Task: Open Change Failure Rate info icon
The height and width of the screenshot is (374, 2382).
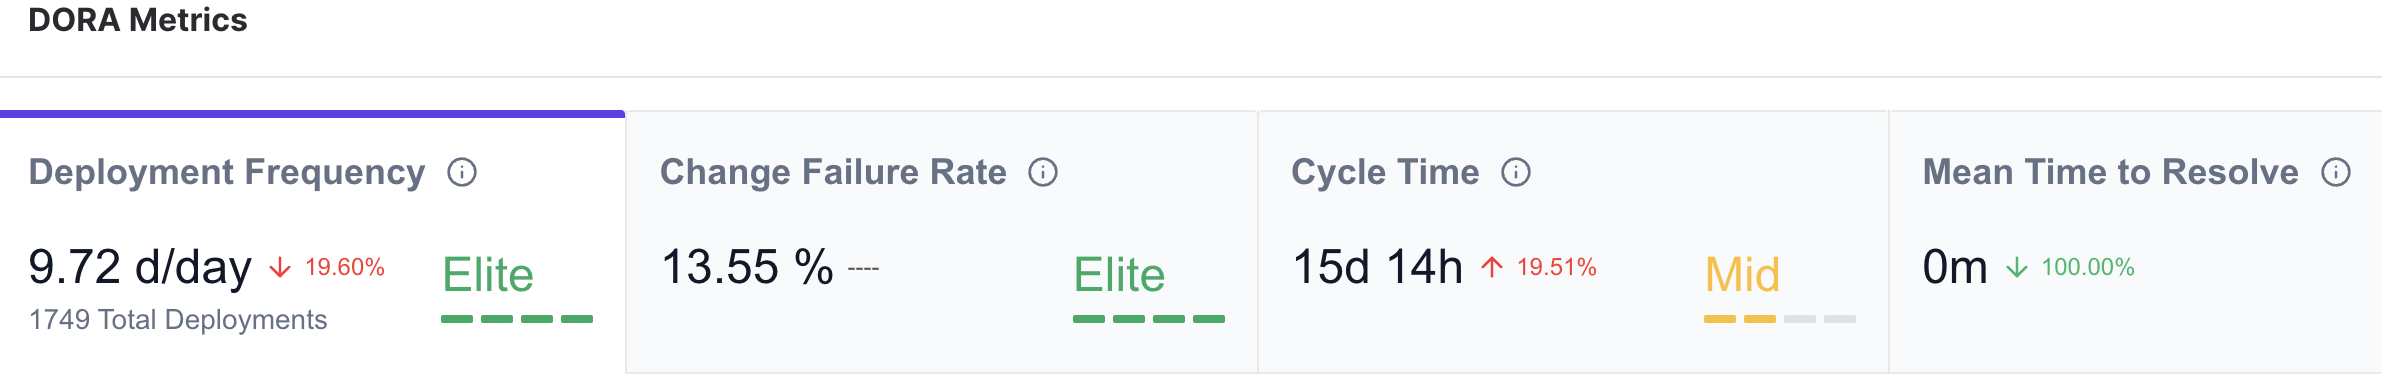Action: coord(1043,173)
